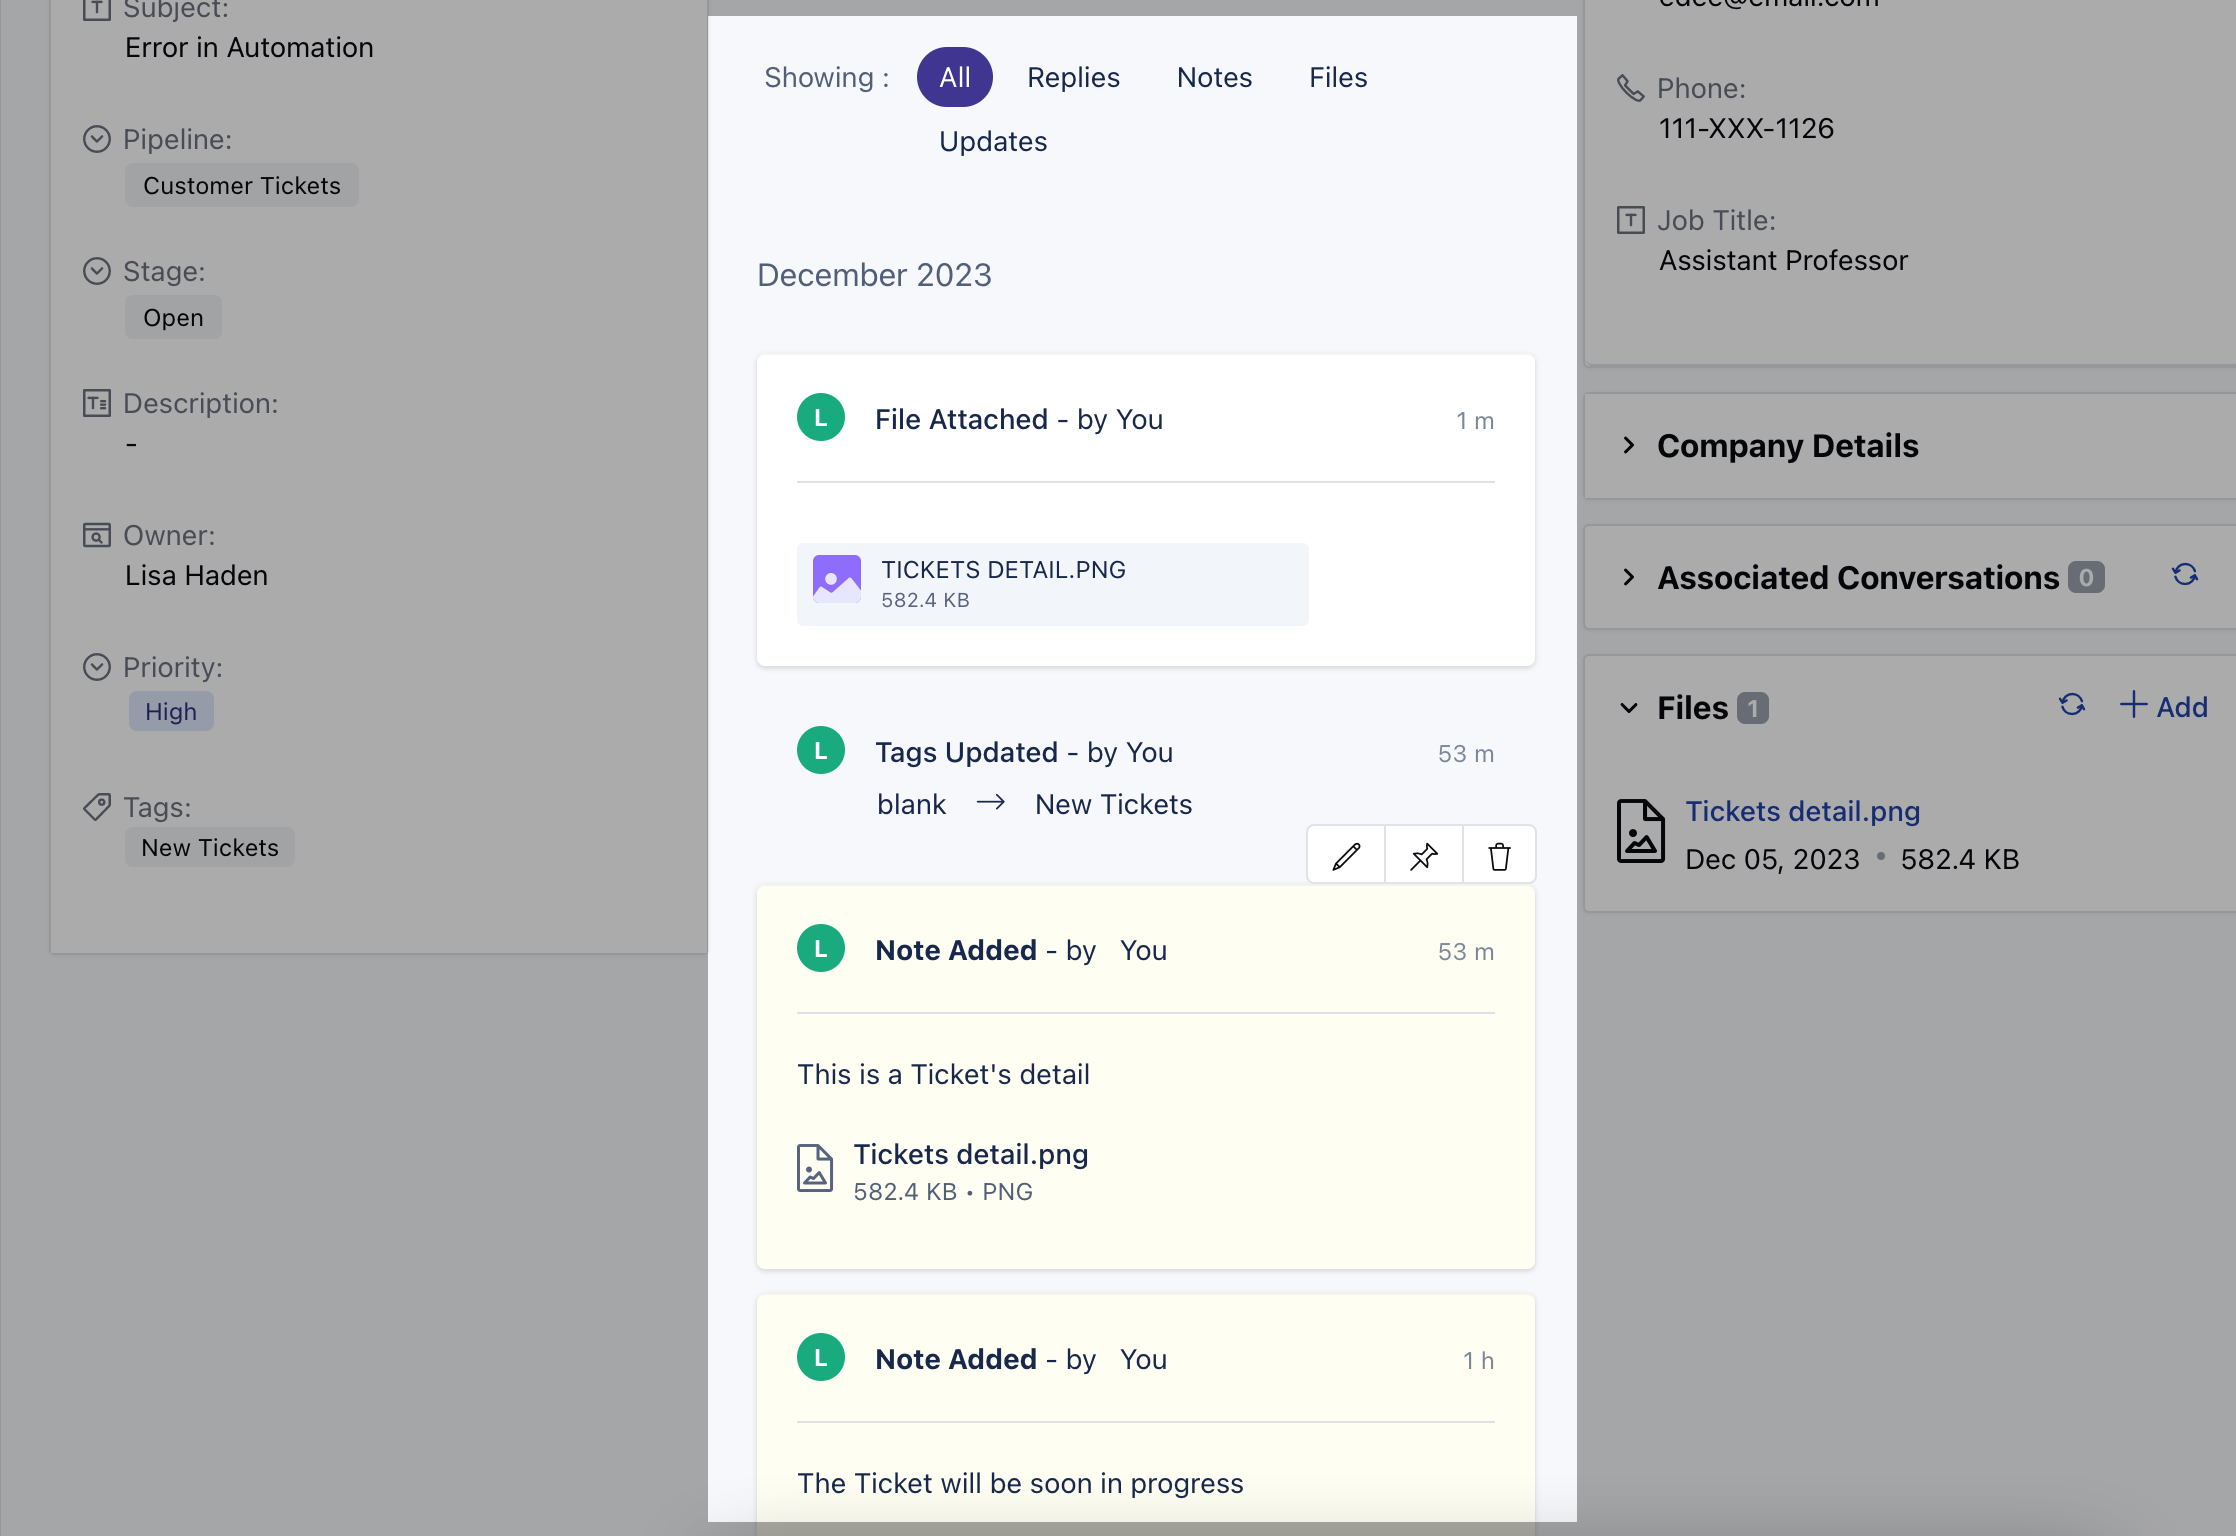2236x1536 pixels.
Task: Click the High priority badge
Action: (171, 712)
